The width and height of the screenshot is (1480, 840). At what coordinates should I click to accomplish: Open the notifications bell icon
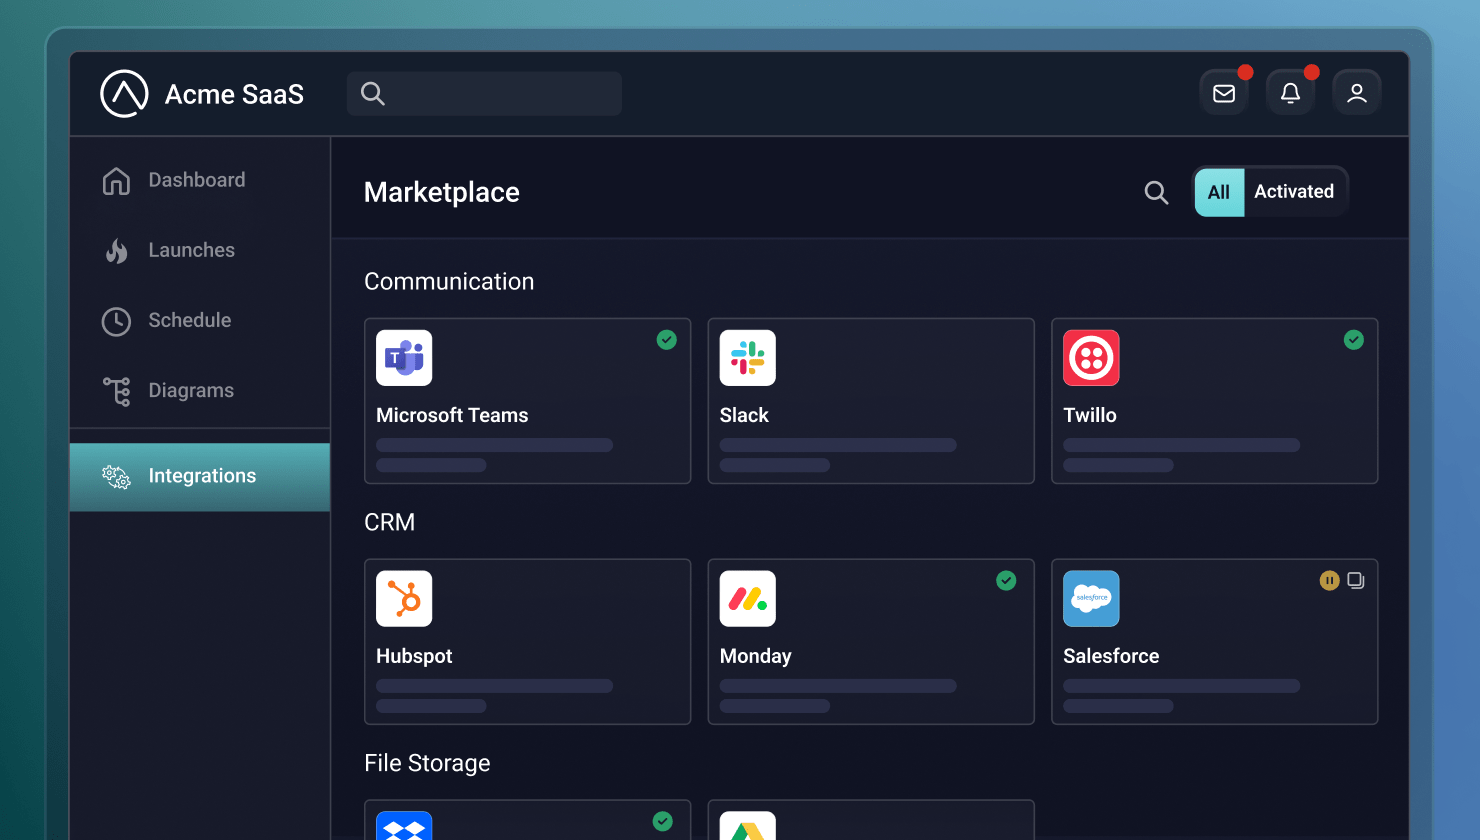1290,93
